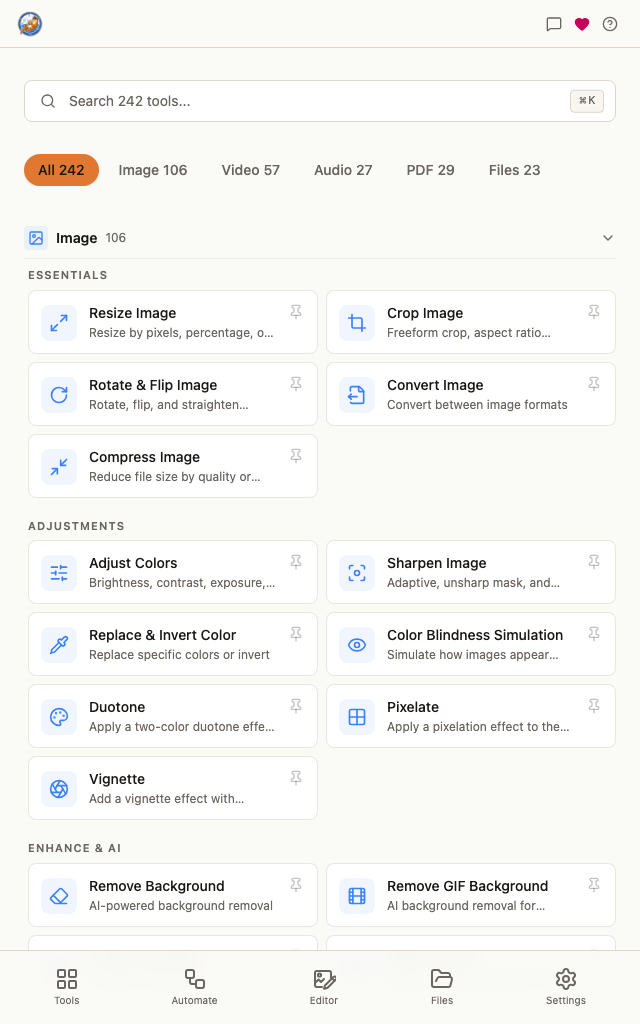Pin the Convert Image tool
The width and height of the screenshot is (640, 1024).
pyautogui.click(x=594, y=384)
